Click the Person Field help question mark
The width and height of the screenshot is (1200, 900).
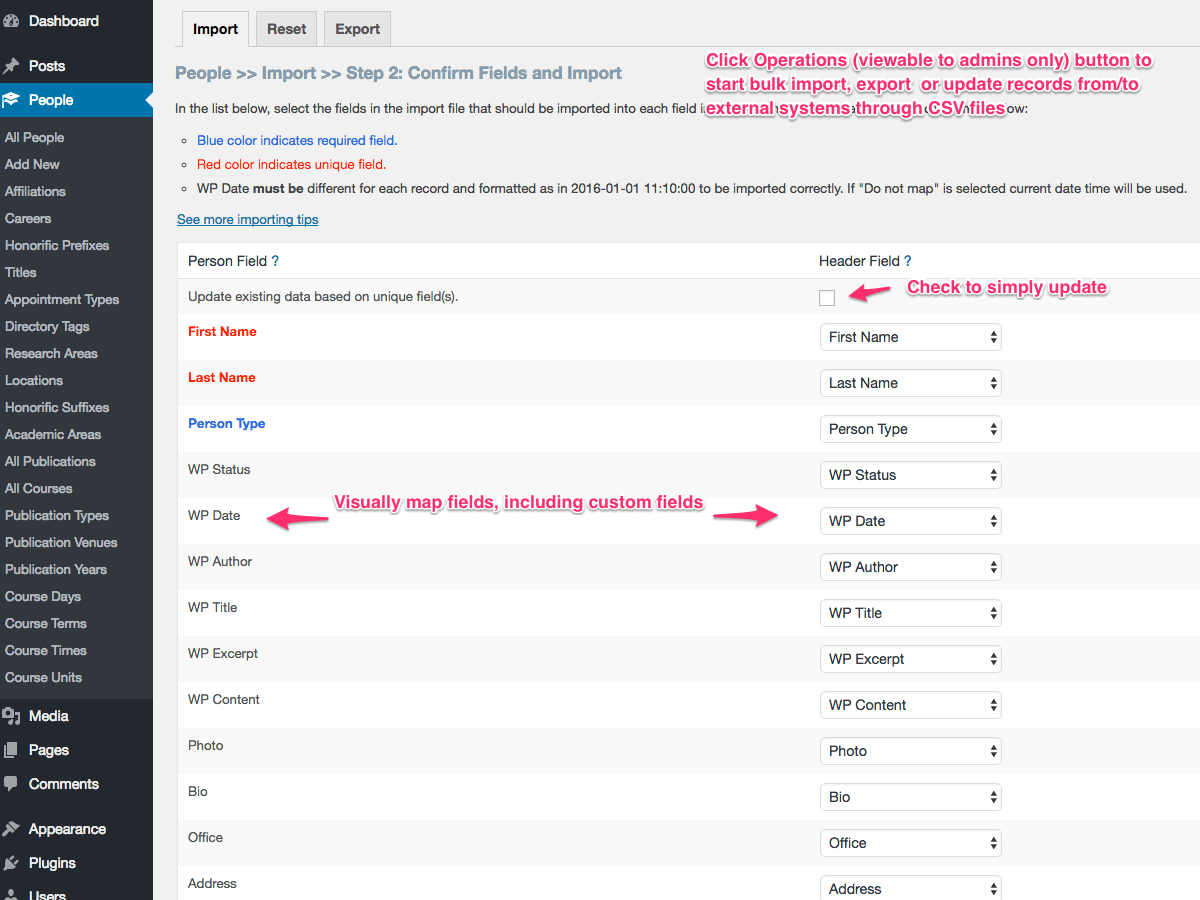(x=275, y=261)
